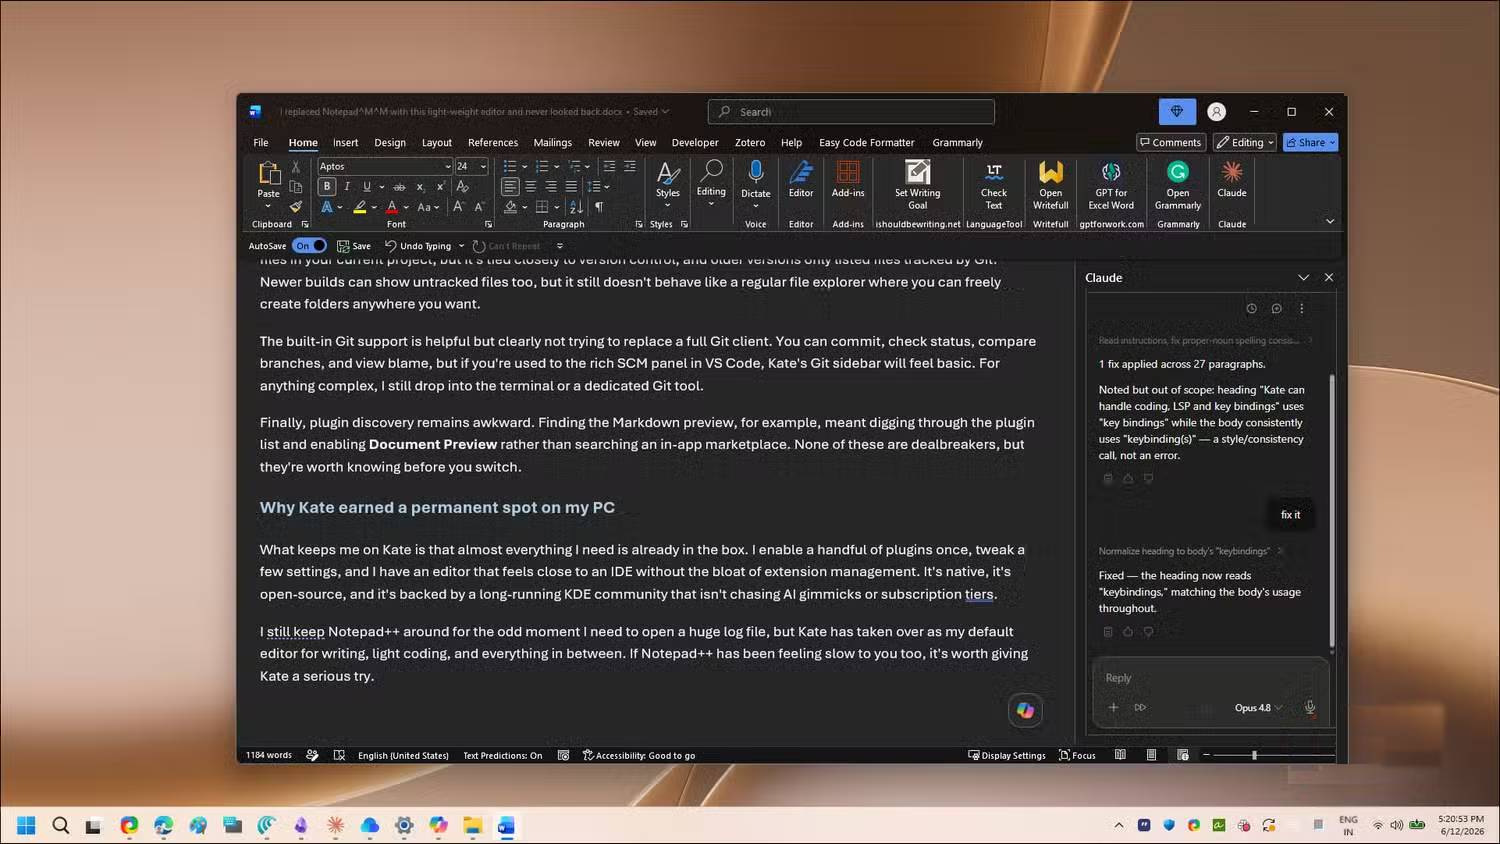Clear all formatting icon
This screenshot has height=844, width=1500.
463,186
